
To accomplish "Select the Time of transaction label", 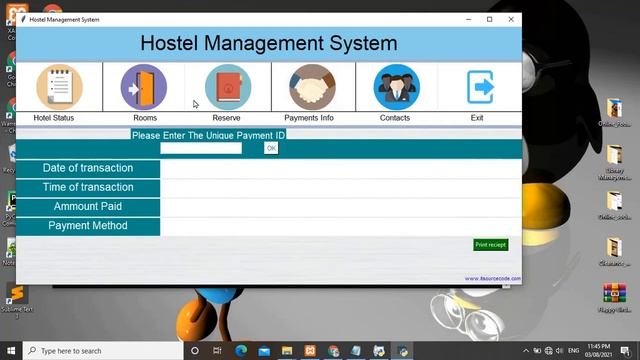I will (88, 187).
